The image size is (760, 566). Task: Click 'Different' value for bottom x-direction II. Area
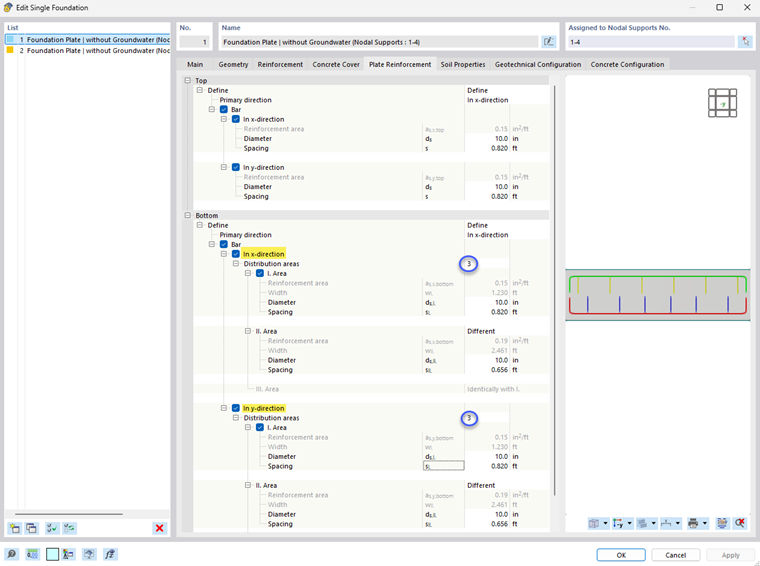coord(481,331)
